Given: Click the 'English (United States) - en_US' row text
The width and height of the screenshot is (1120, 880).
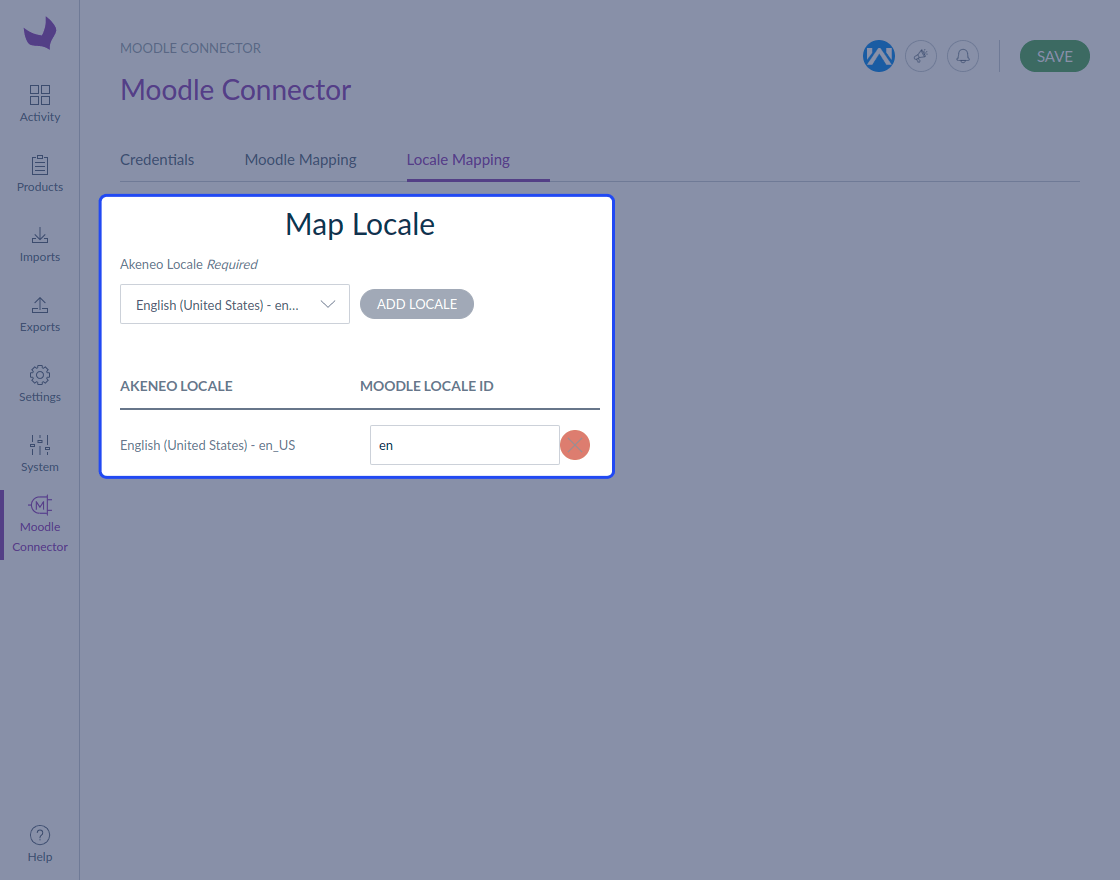Looking at the screenshot, I should (208, 445).
